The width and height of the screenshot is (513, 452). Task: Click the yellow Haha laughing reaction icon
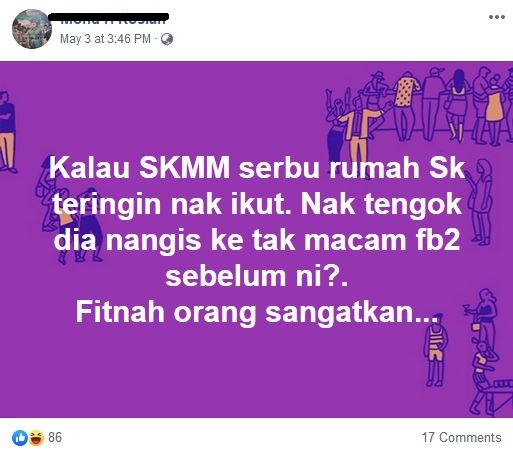coord(36,437)
